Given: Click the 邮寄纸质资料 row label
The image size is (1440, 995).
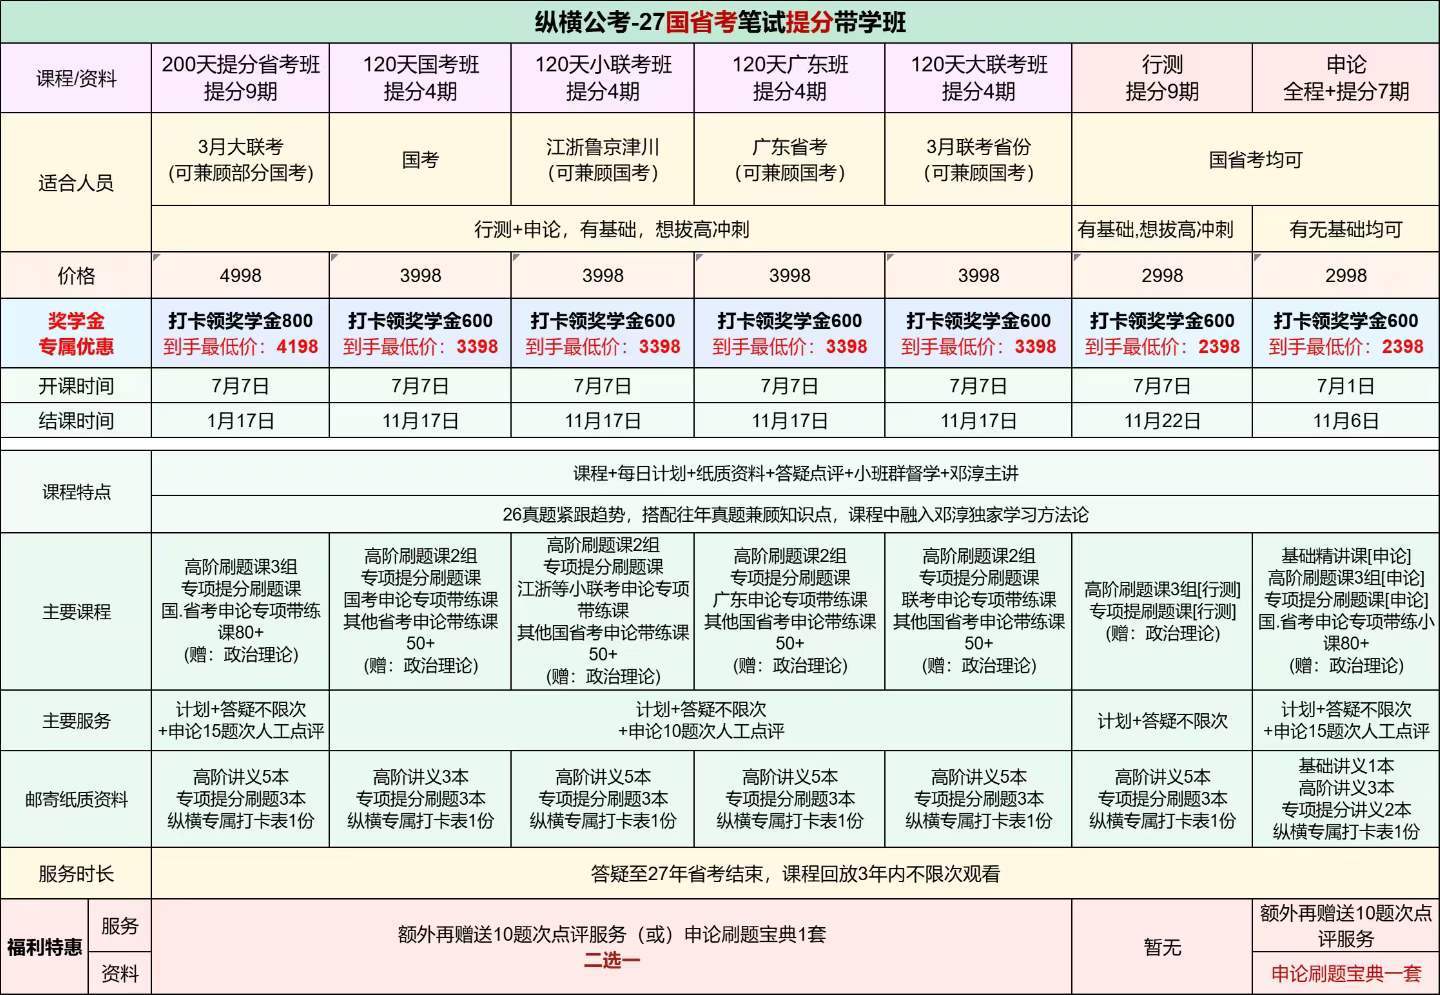Looking at the screenshot, I should pyautogui.click(x=76, y=799).
